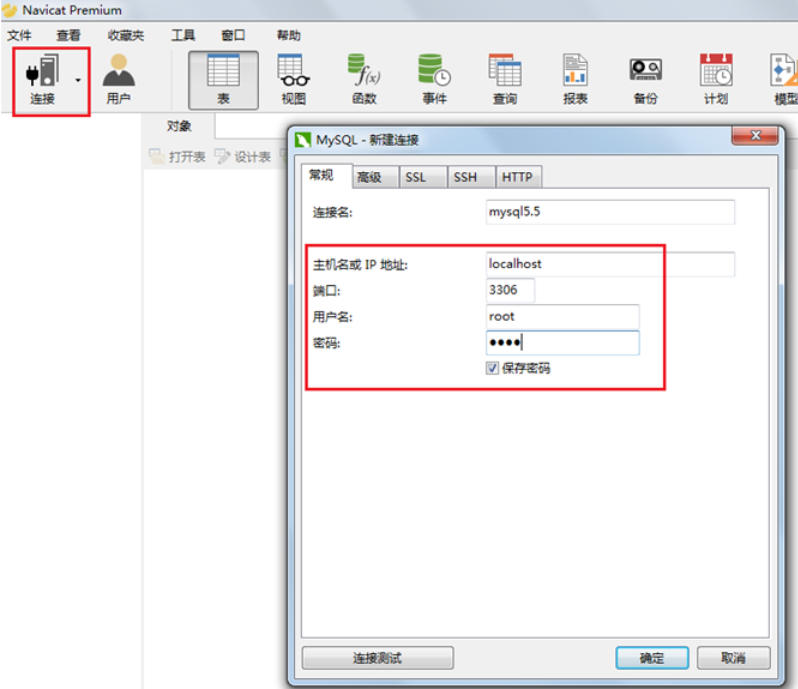
Task: Switch to the SSH tab
Action: 471,177
